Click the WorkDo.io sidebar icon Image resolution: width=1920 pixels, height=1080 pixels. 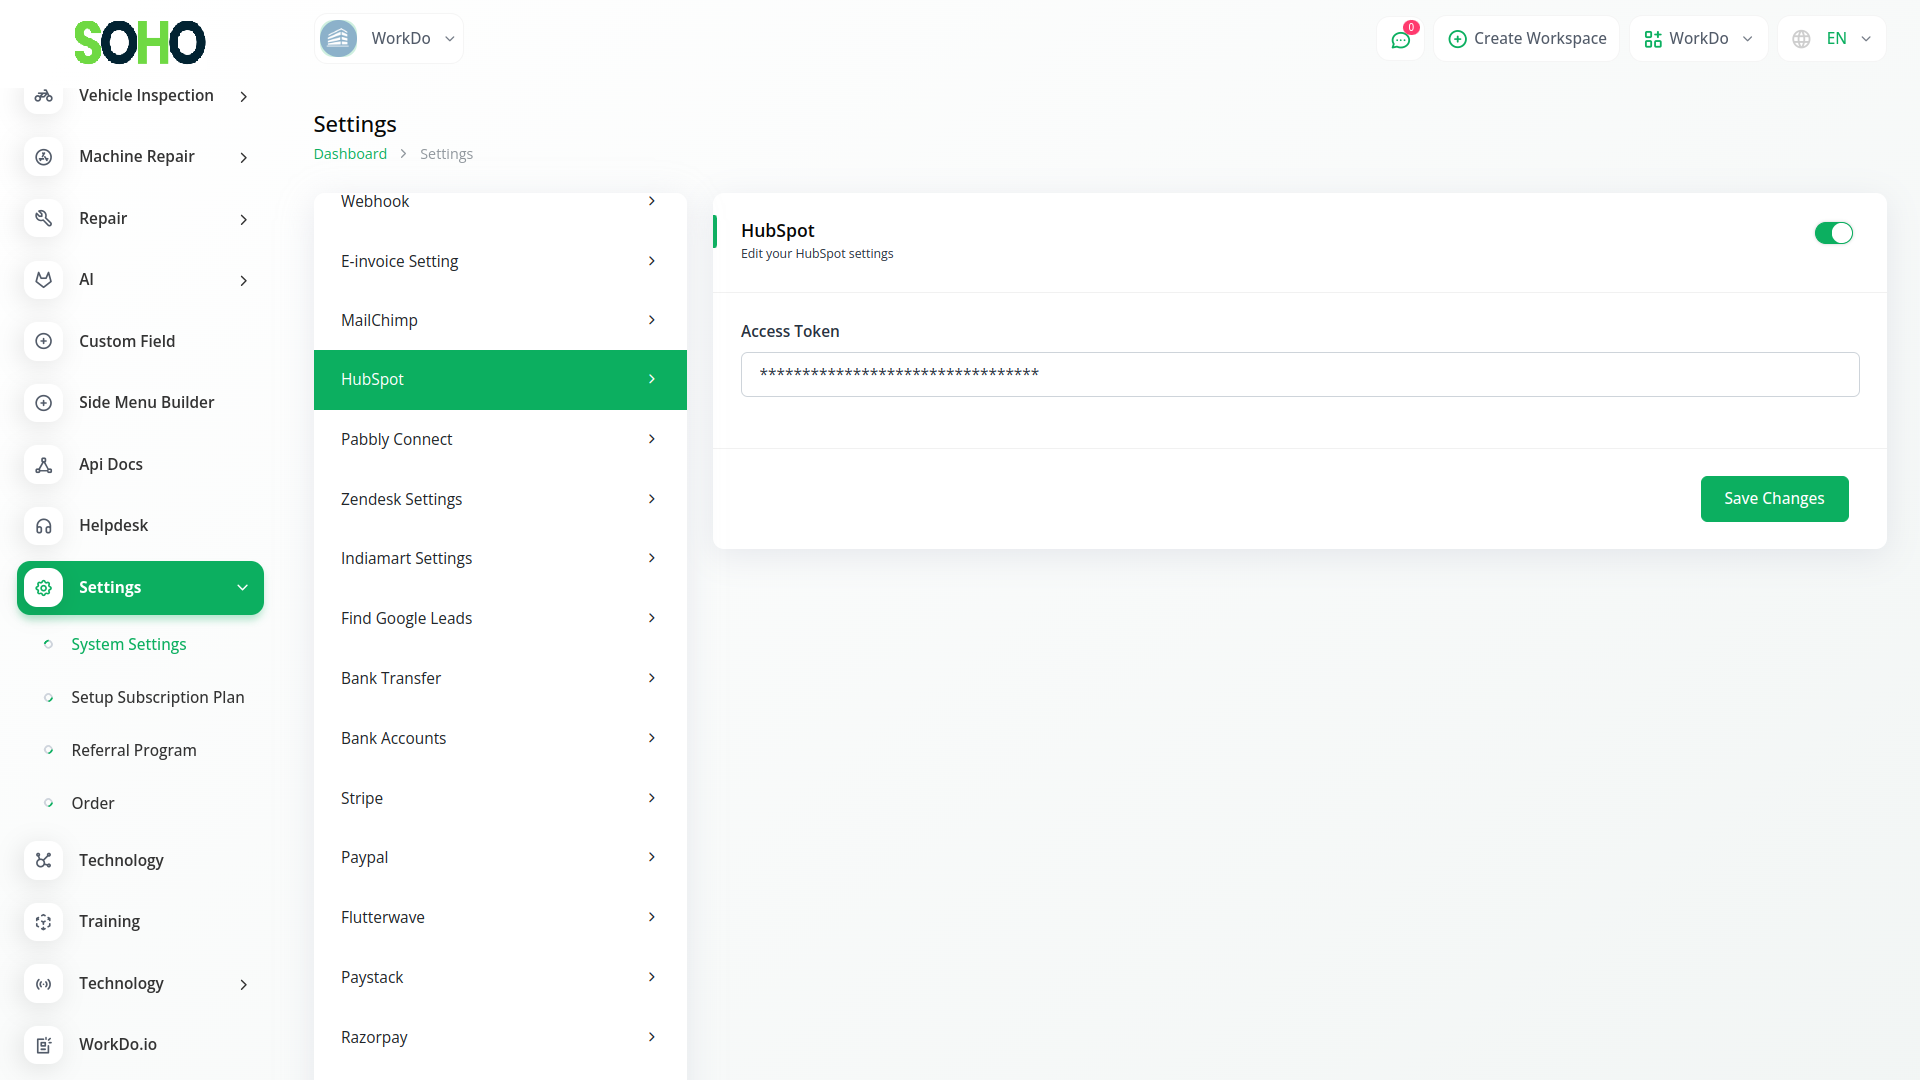click(43, 1045)
